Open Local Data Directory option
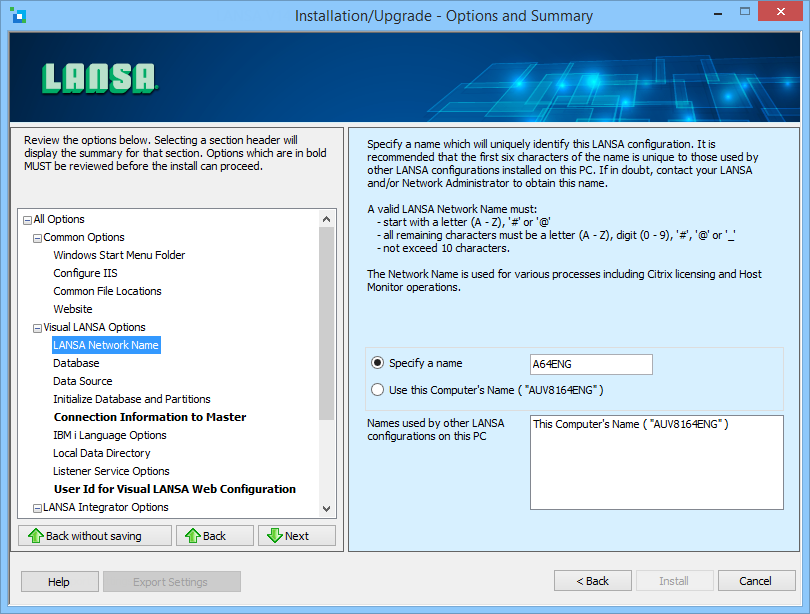The height and width of the screenshot is (614, 810). pos(102,453)
